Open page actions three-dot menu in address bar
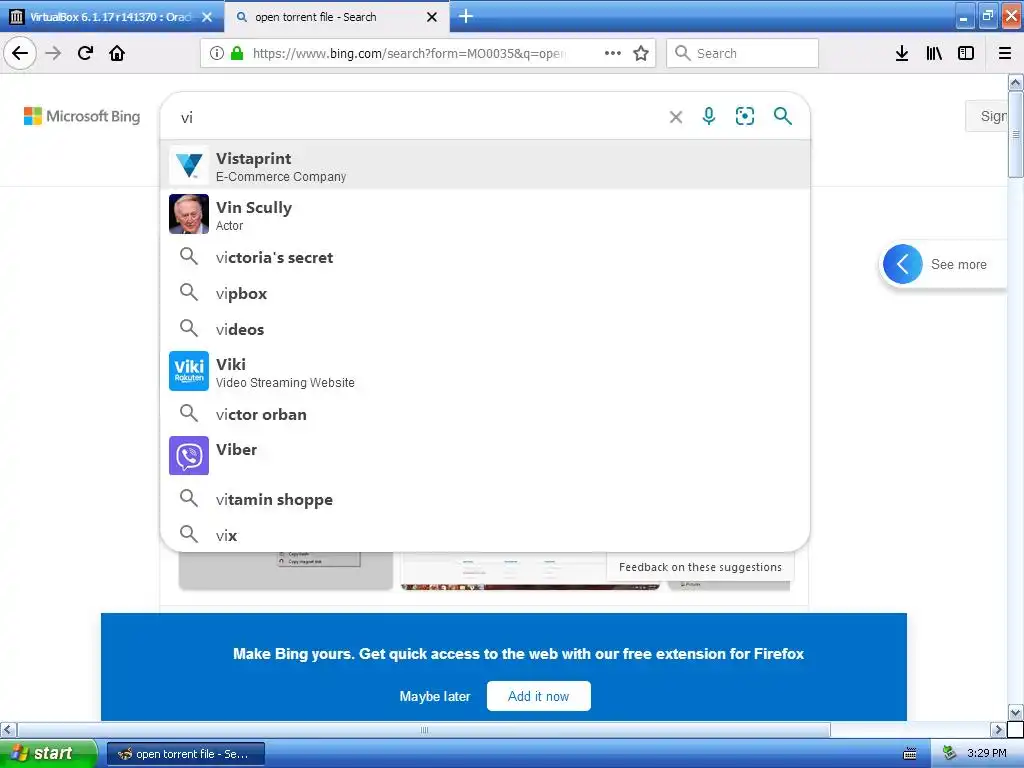Image resolution: width=1024 pixels, height=768 pixels. 613,53
